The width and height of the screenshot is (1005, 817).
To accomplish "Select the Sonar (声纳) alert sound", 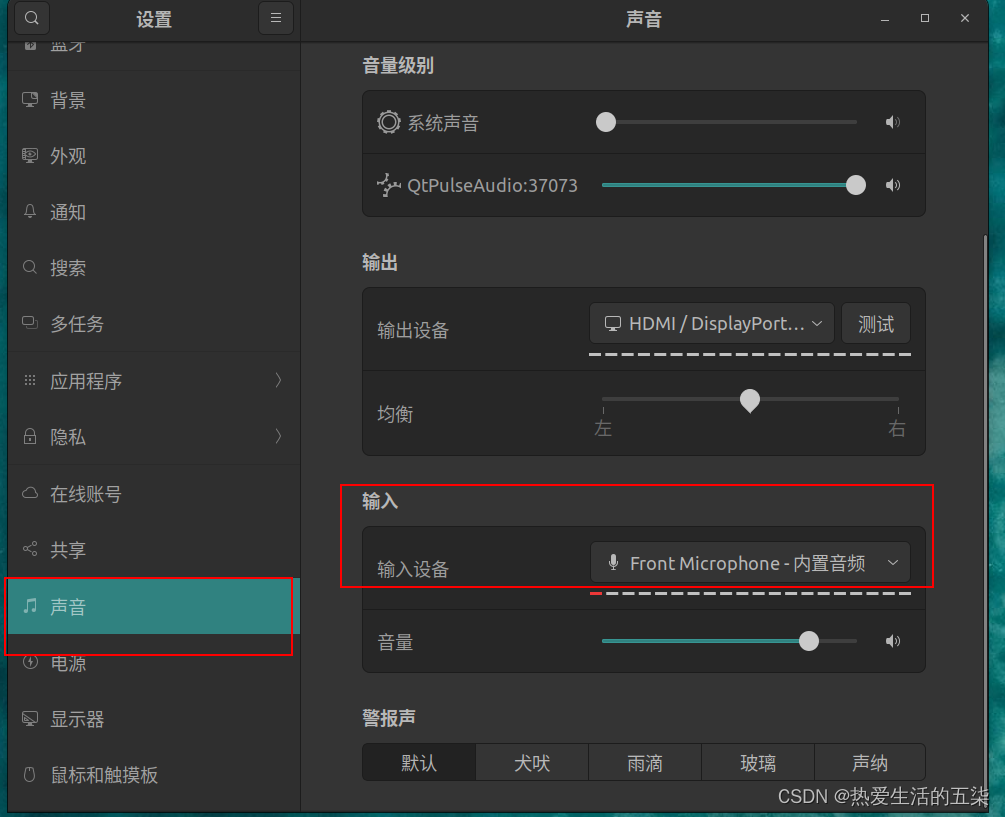I will [870, 763].
